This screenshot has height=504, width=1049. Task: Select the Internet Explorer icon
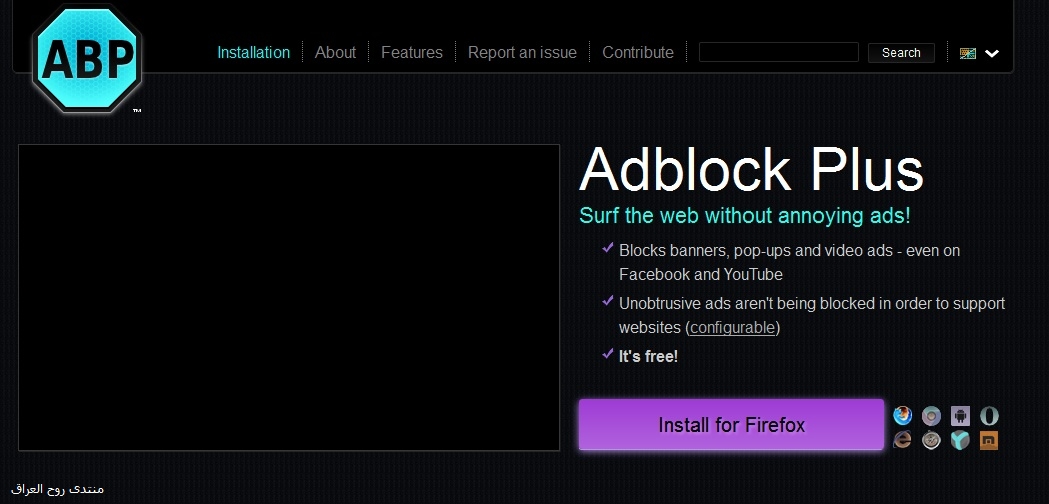(x=903, y=440)
